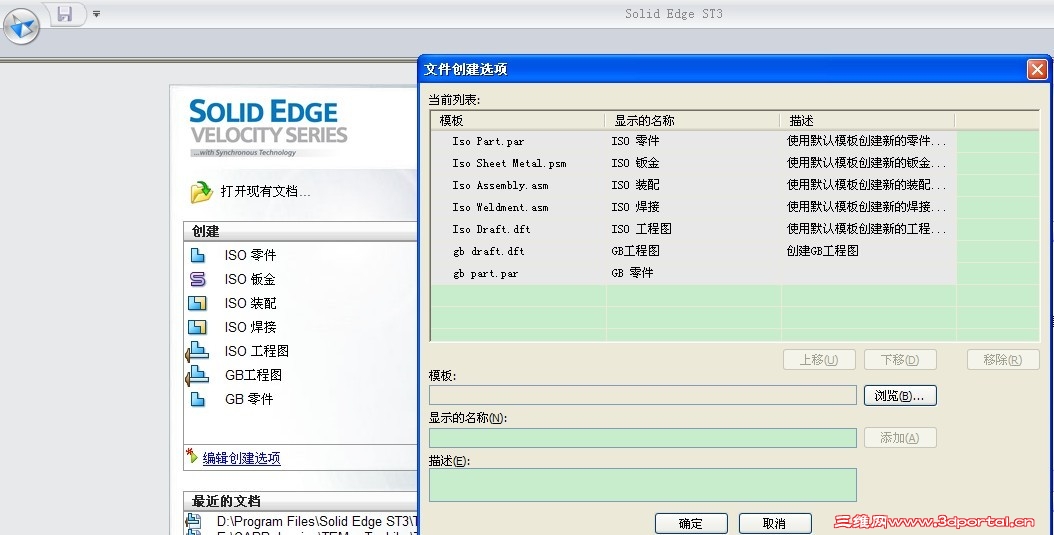1054x535 pixels.
Task: Select the Iso Draft.dft template row
Action: (694, 229)
